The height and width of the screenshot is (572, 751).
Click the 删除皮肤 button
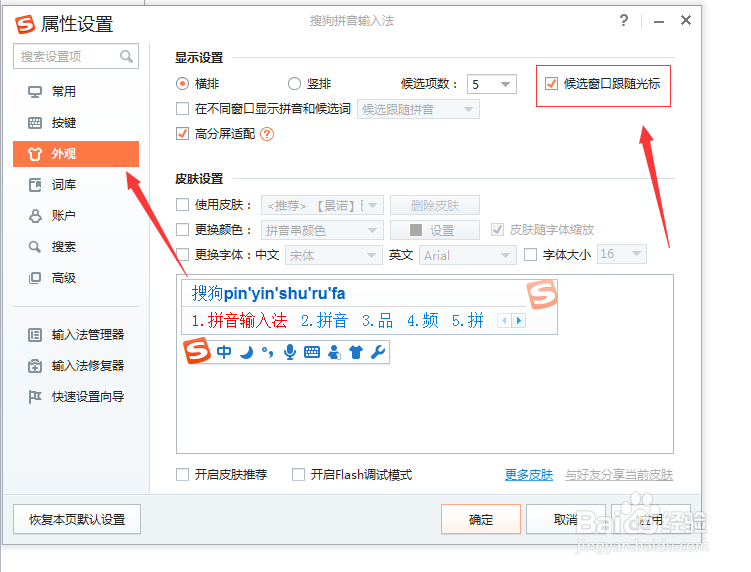point(435,206)
